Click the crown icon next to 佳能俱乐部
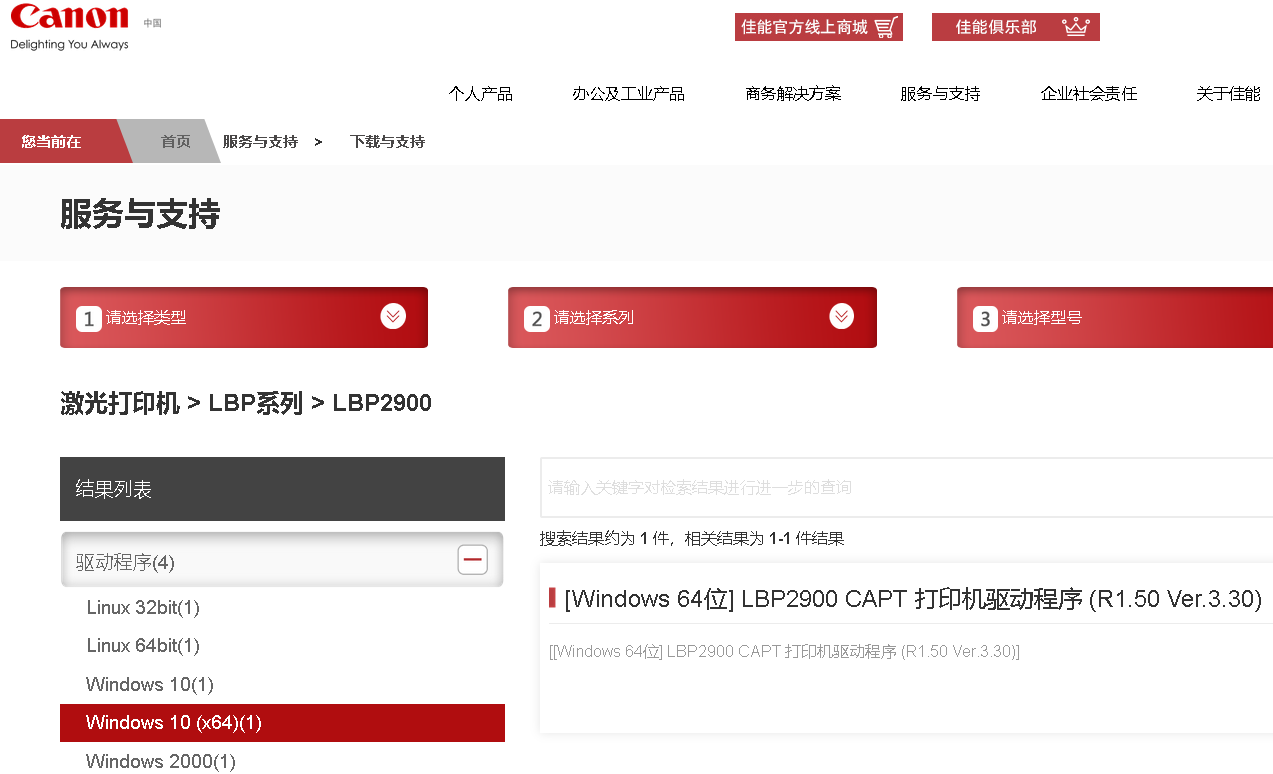1273x774 pixels. point(1076,26)
